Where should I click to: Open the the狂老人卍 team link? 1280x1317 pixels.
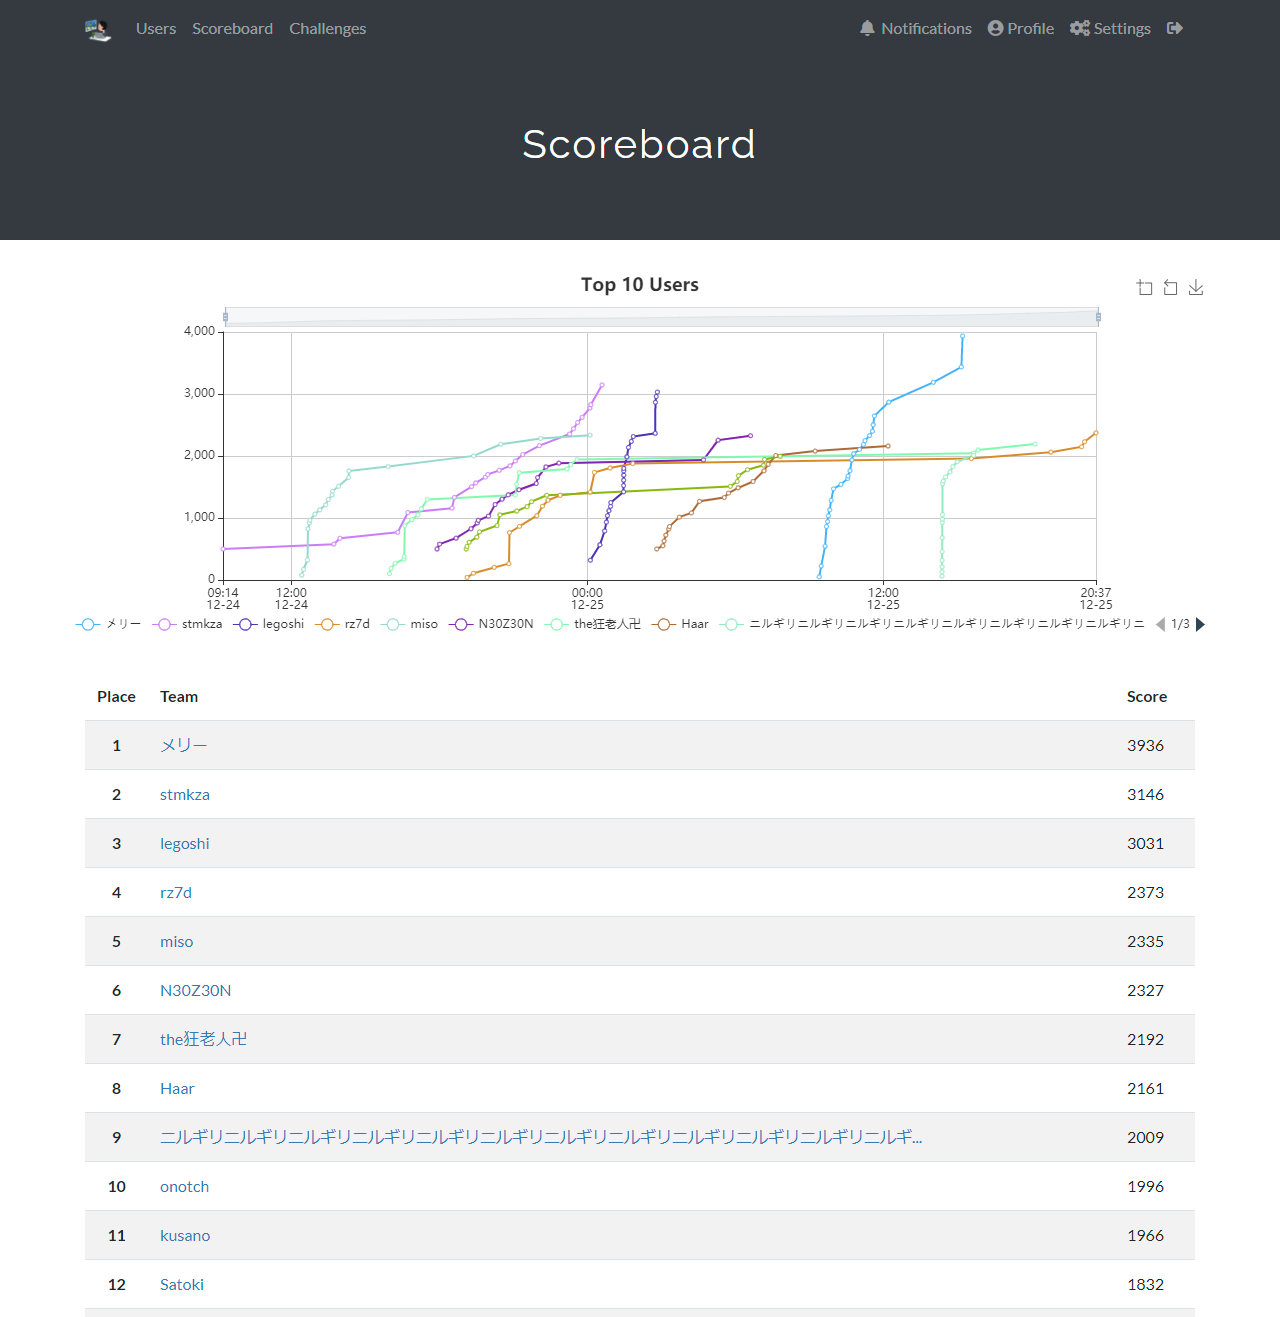203,1039
